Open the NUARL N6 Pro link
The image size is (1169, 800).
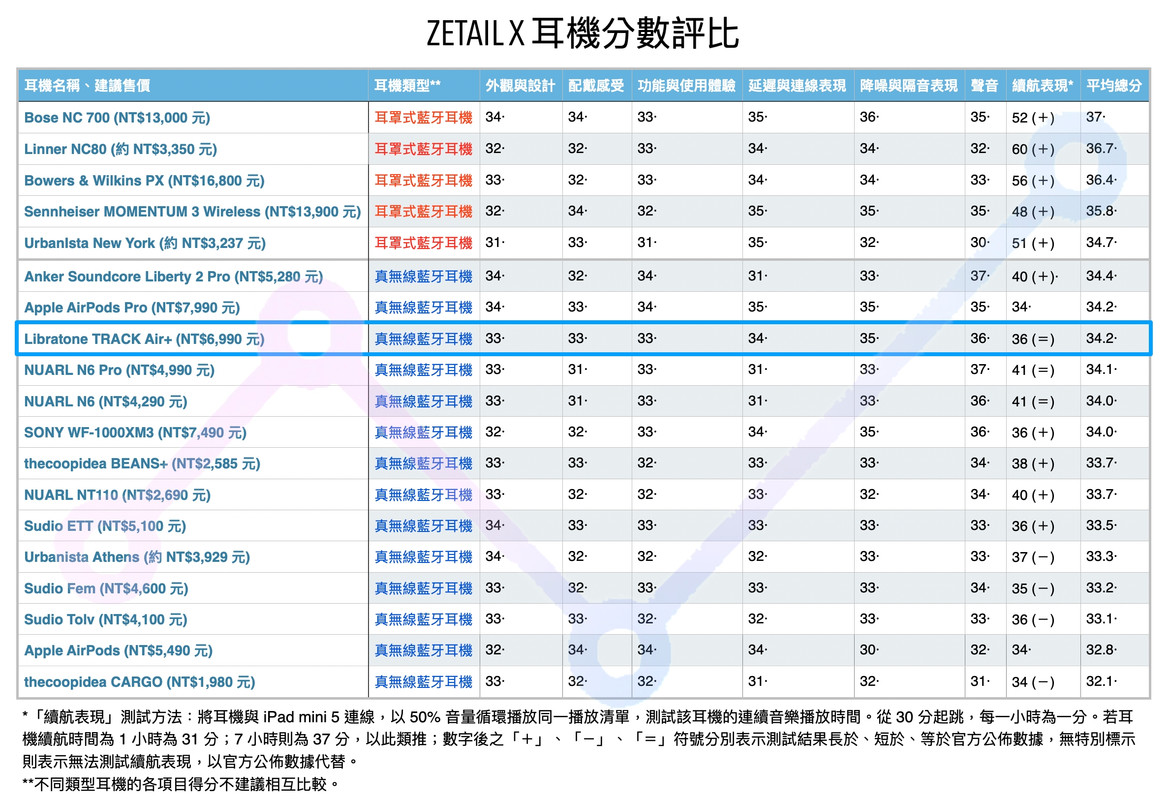click(119, 371)
